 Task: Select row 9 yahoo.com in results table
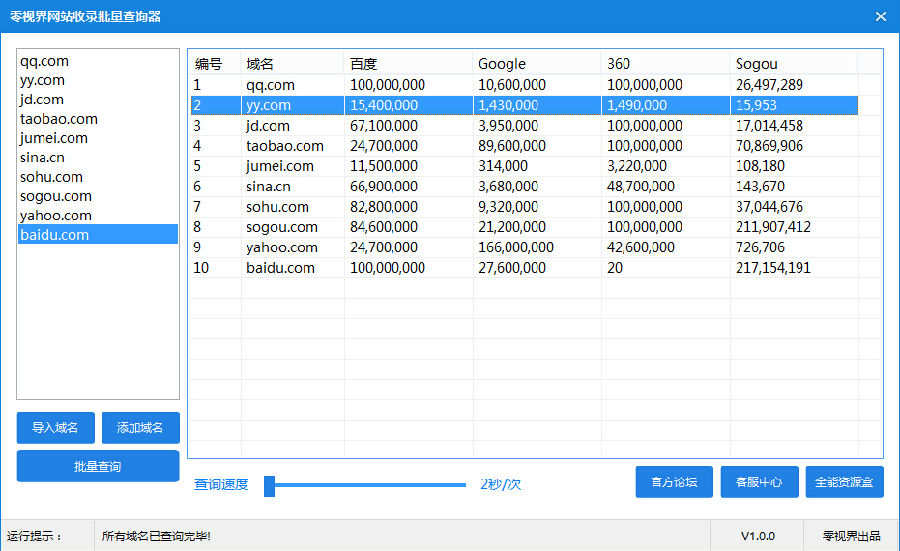tap(280, 247)
